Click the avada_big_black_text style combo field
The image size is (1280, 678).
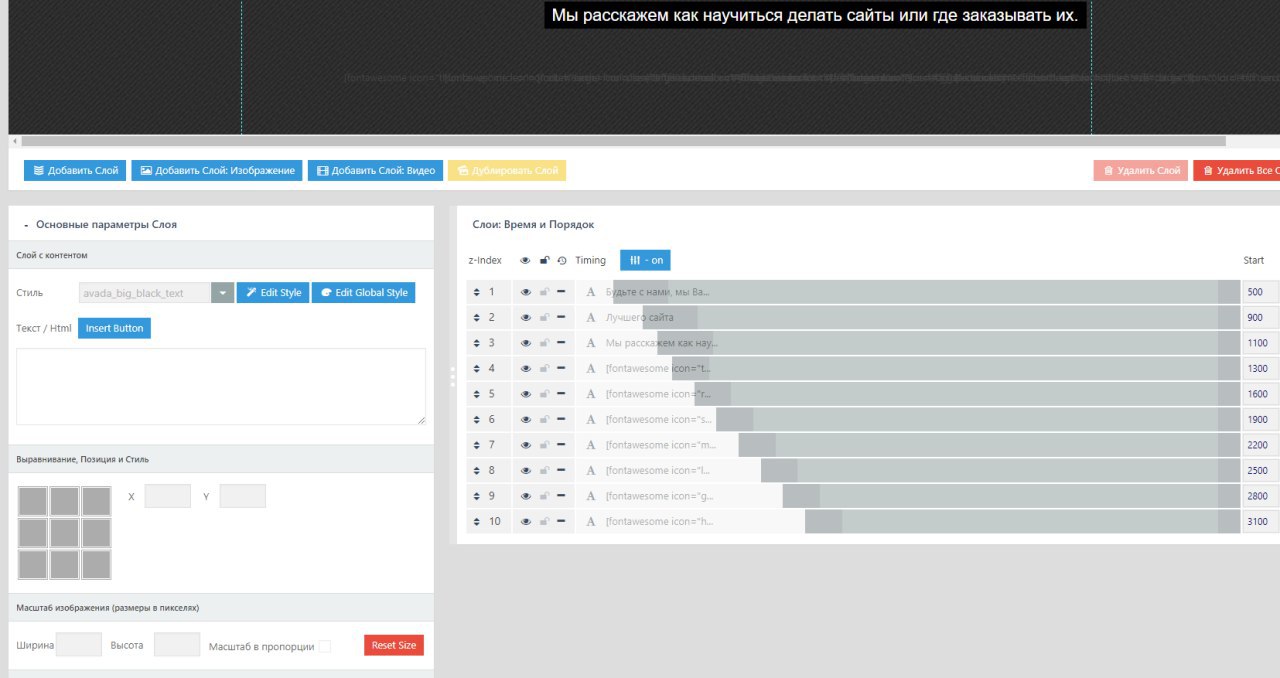[145, 293]
